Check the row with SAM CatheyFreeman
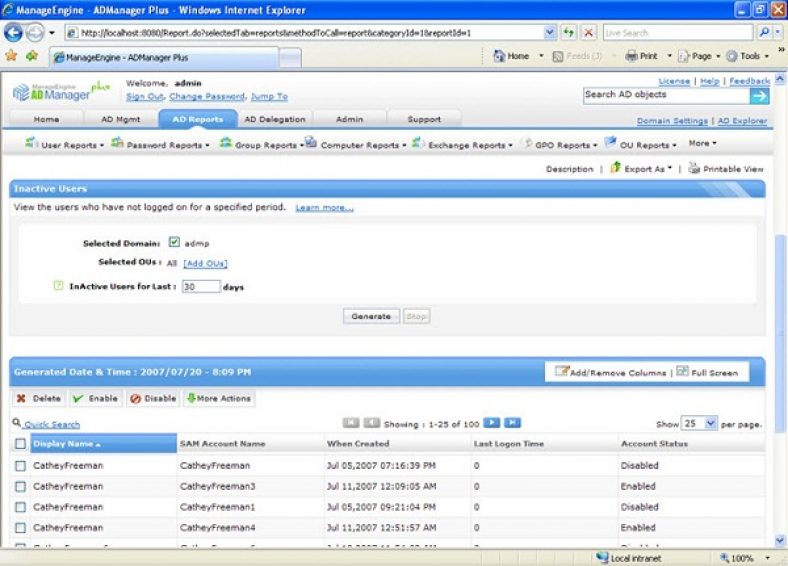The height and width of the screenshot is (566, 788). (20, 466)
